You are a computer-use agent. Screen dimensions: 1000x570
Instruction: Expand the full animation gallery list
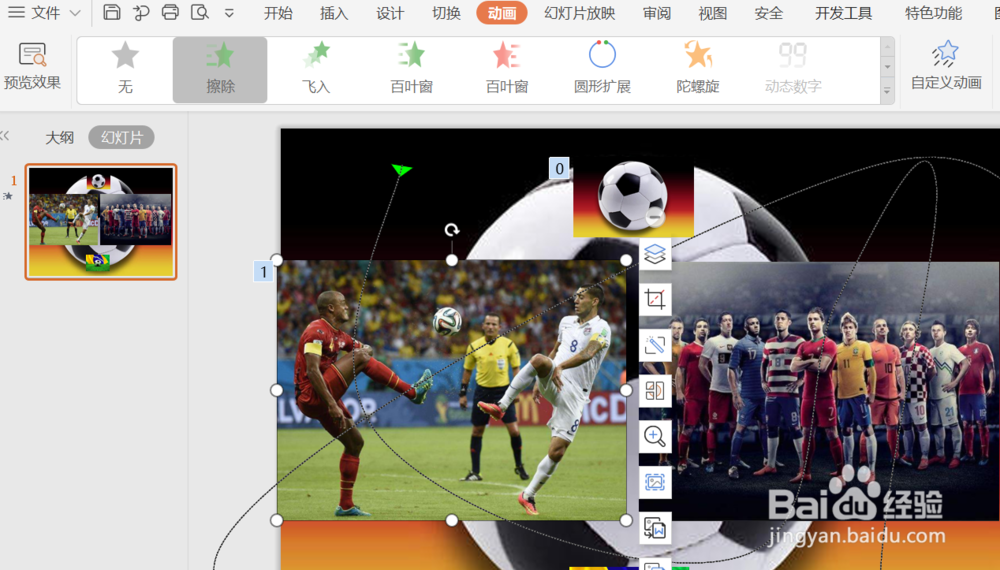click(x=887, y=92)
